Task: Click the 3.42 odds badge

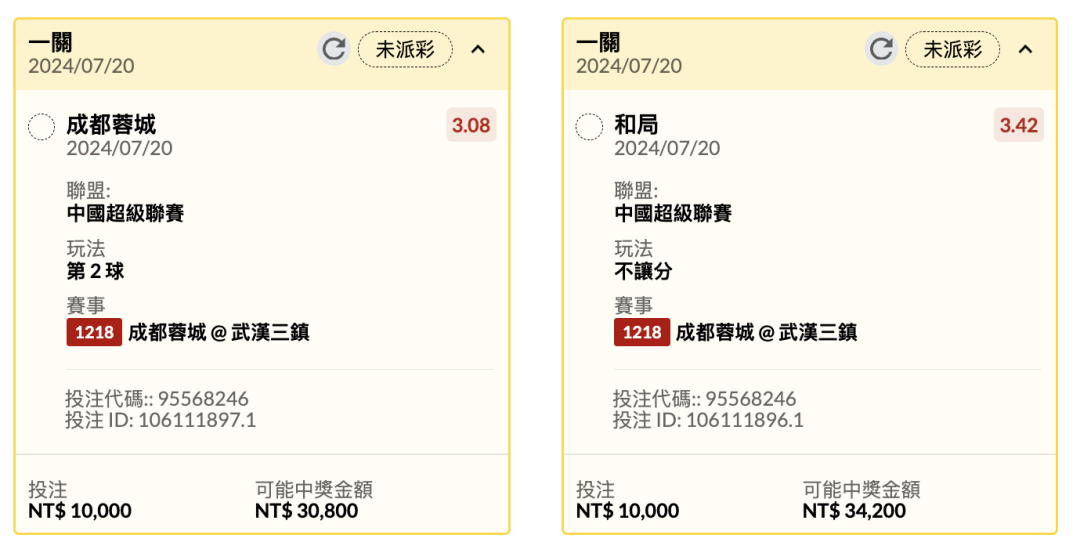Action: 1019,125
